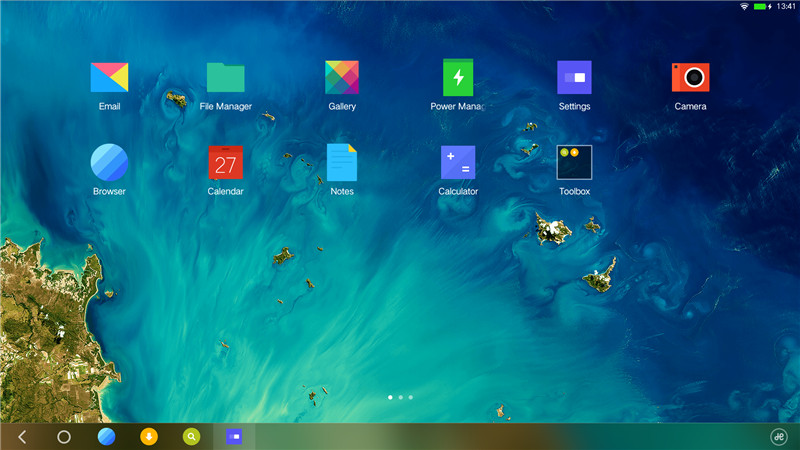Launch File Manager from the home screen
800x450 pixels.
225,78
